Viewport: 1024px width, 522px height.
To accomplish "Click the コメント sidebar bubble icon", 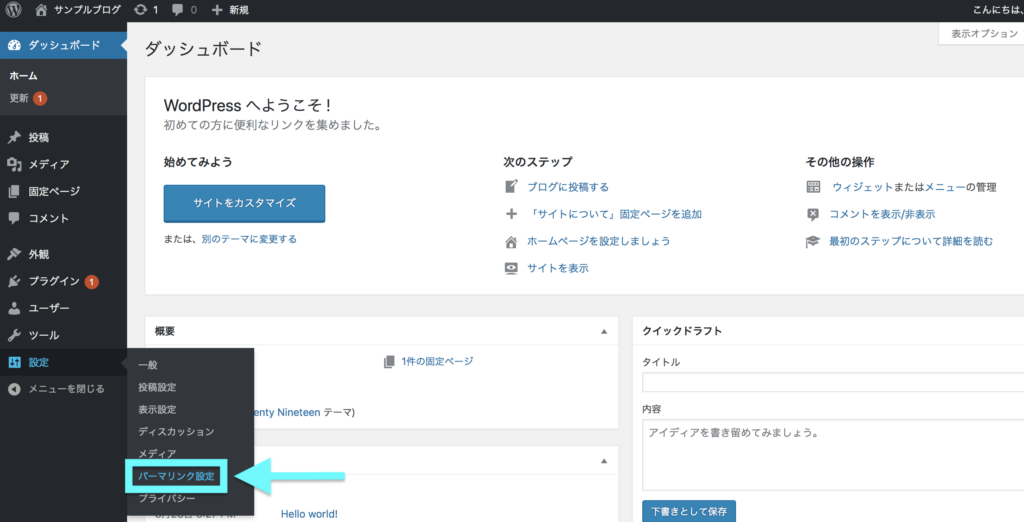I will coord(14,218).
